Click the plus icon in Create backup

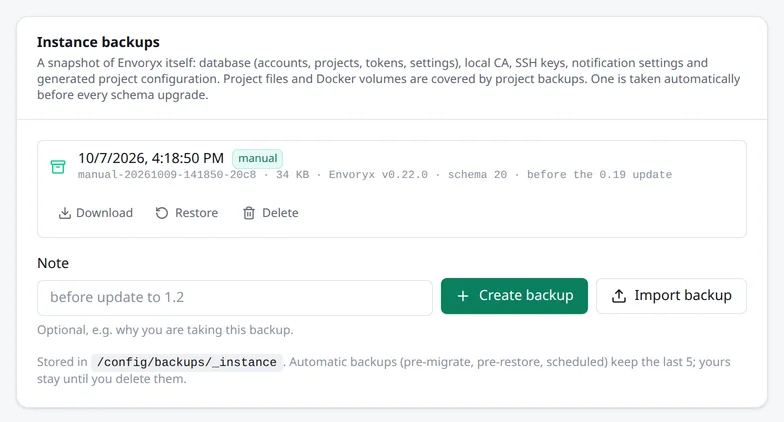click(463, 296)
